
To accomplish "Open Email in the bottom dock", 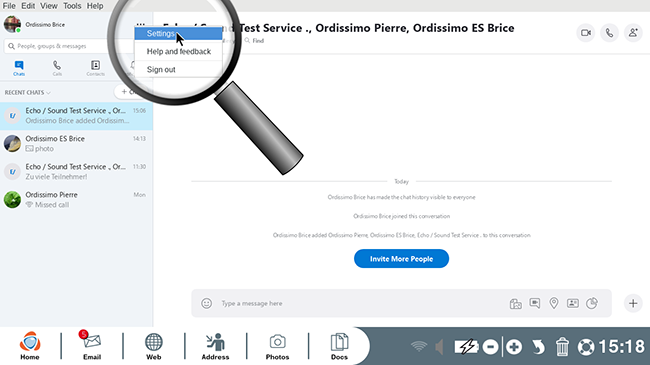I will coord(92,346).
